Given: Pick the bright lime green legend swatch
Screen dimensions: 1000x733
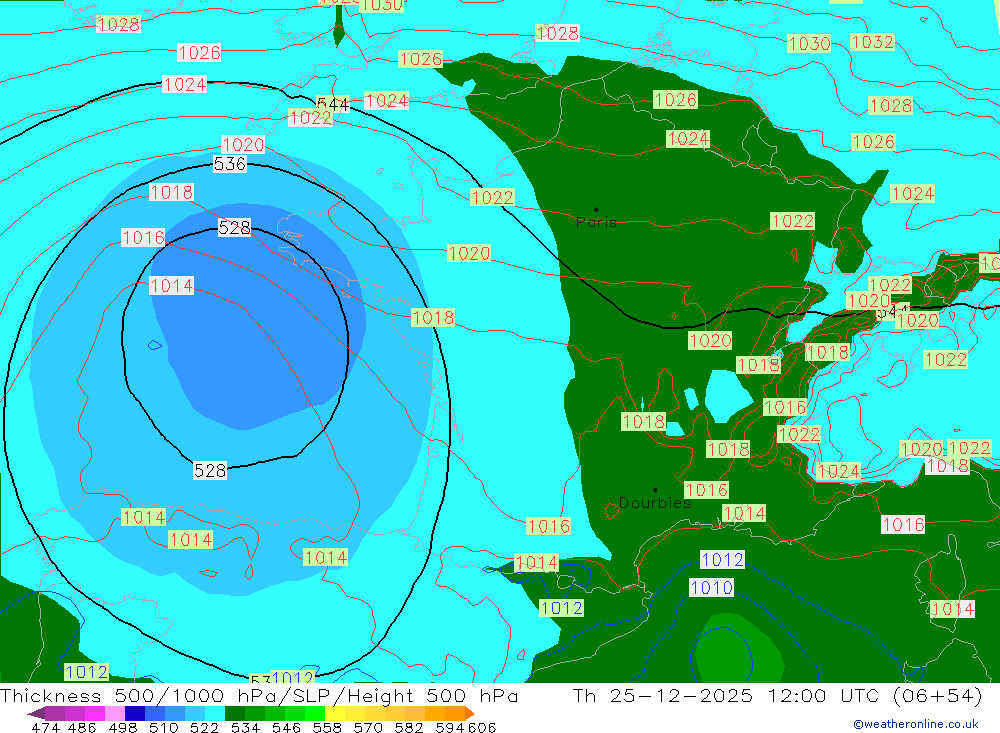Looking at the screenshot, I should 315,713.
